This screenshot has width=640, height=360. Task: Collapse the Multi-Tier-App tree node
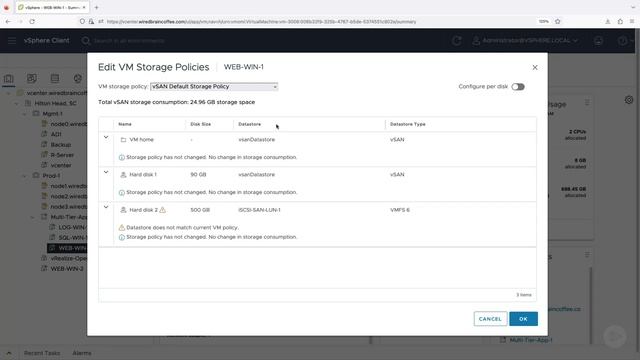click(33, 217)
